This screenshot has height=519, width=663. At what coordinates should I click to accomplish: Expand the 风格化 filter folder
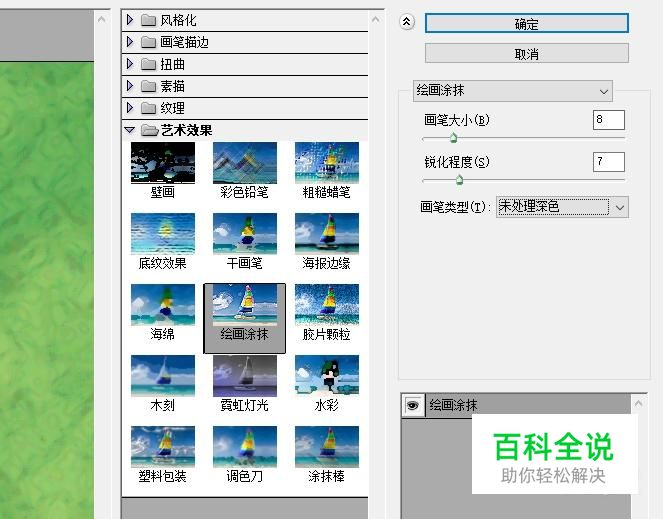[130, 19]
